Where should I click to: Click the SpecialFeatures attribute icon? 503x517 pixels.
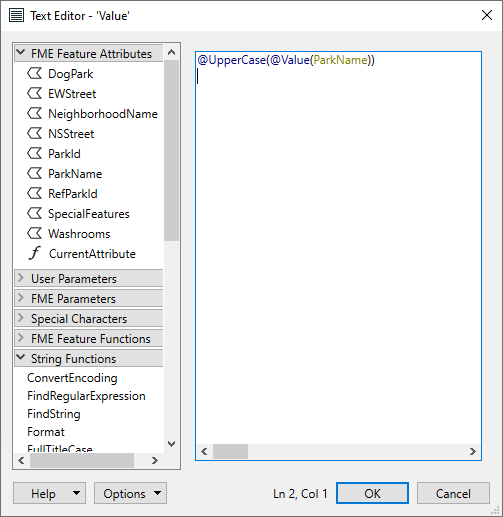(x=35, y=213)
